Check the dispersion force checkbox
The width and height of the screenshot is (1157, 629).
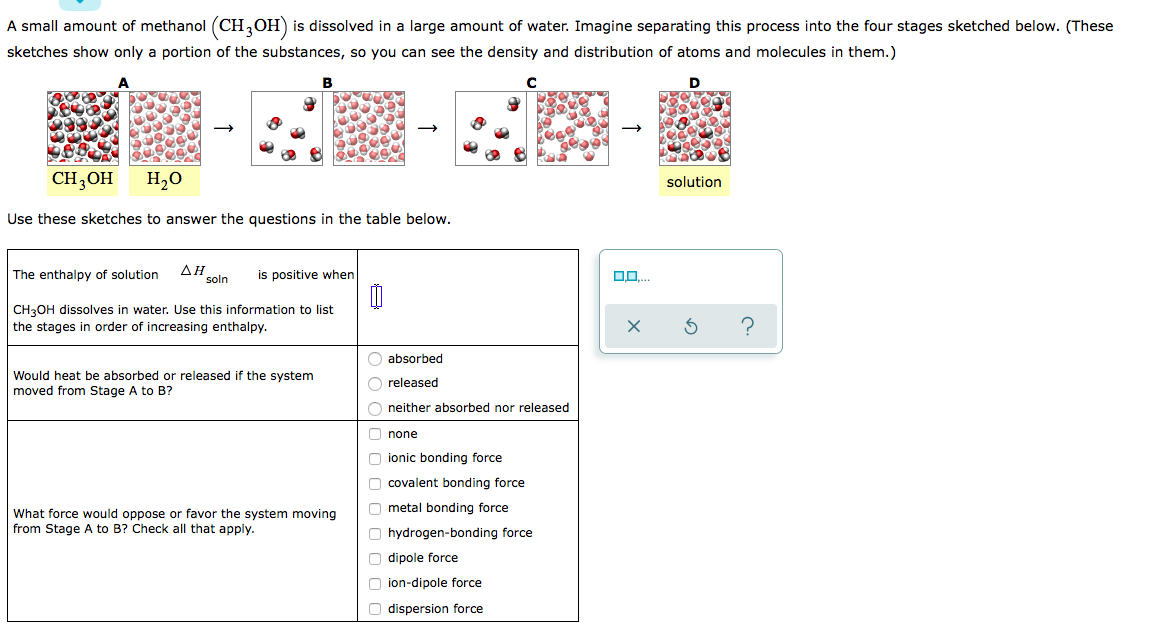click(x=374, y=608)
